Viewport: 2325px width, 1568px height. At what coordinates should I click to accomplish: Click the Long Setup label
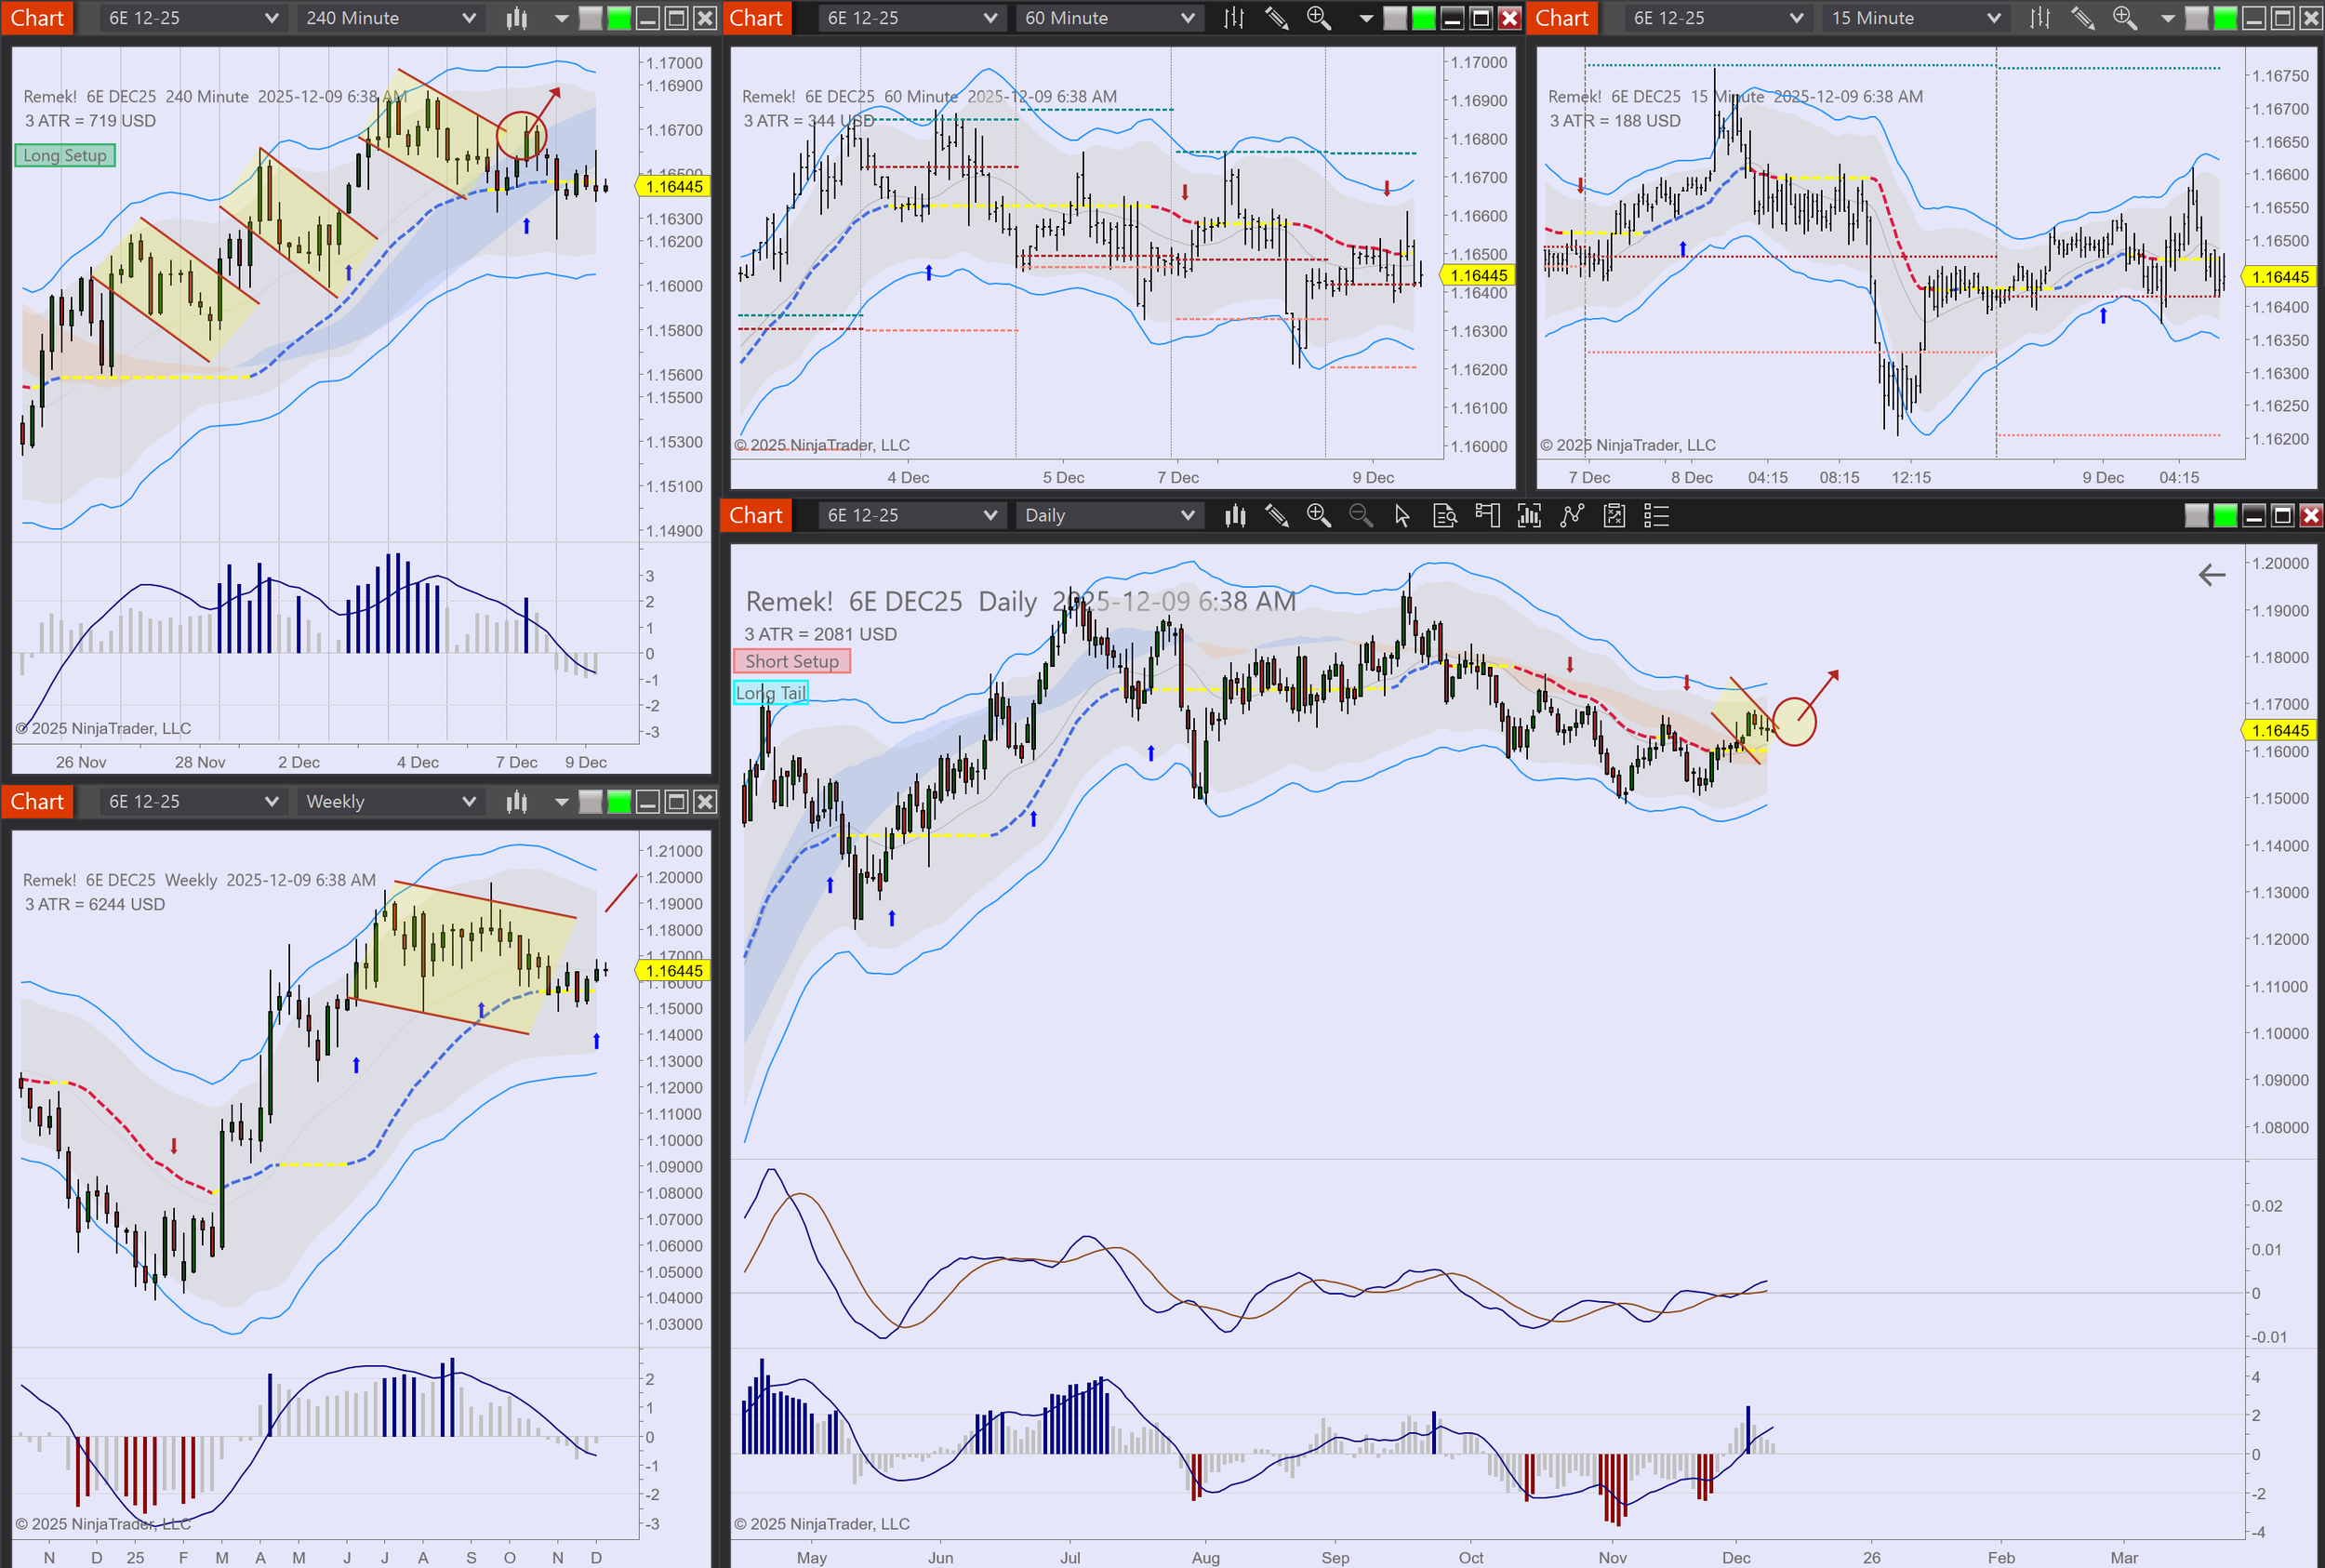65,155
